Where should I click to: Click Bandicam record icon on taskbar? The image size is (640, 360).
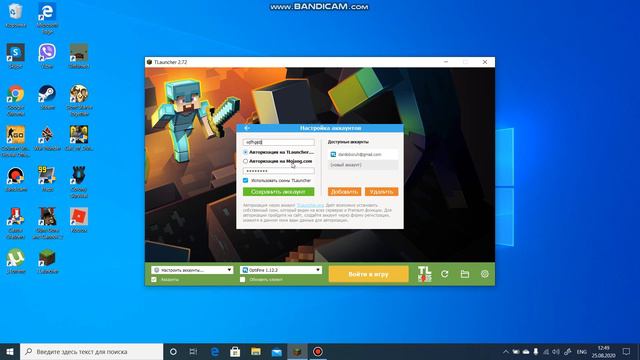(318, 351)
